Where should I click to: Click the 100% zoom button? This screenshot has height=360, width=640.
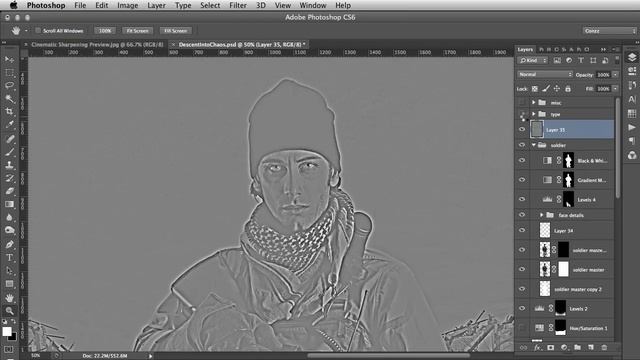coord(105,31)
